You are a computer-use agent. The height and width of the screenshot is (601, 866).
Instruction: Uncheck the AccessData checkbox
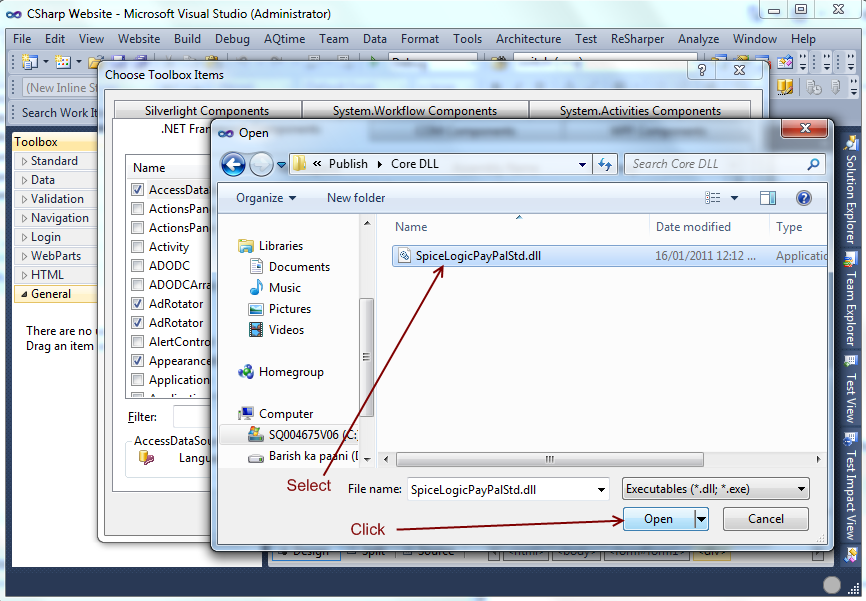tap(138, 190)
